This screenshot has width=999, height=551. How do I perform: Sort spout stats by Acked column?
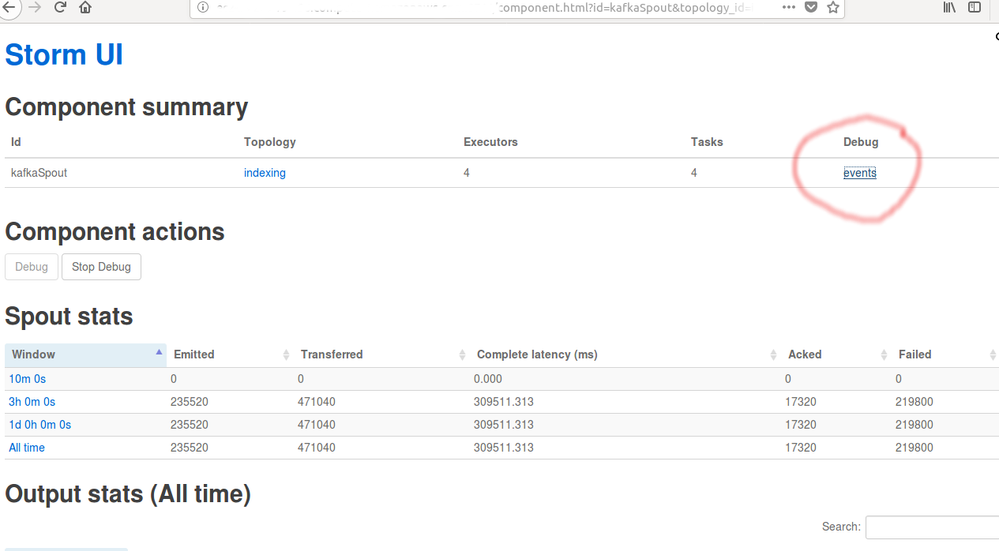[837, 355]
